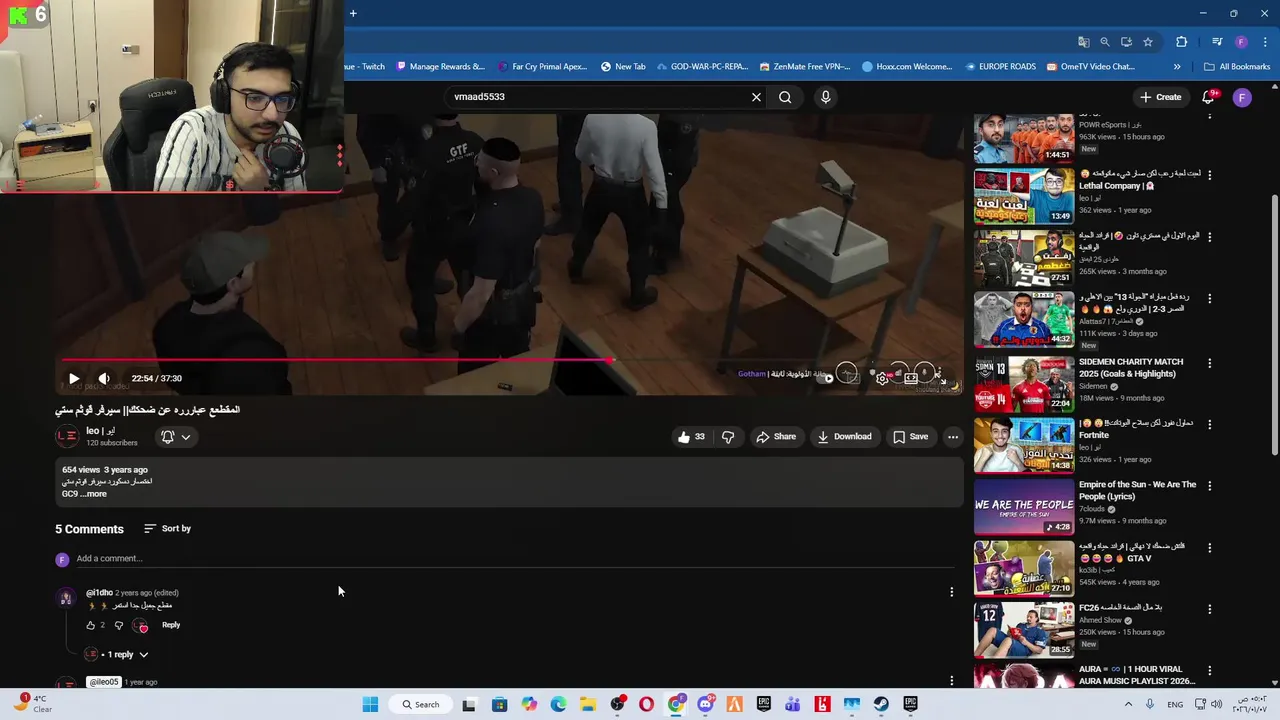This screenshot has height=720, width=1280.
Task: Open Manage Rewards bookmark
Action: click(441, 67)
